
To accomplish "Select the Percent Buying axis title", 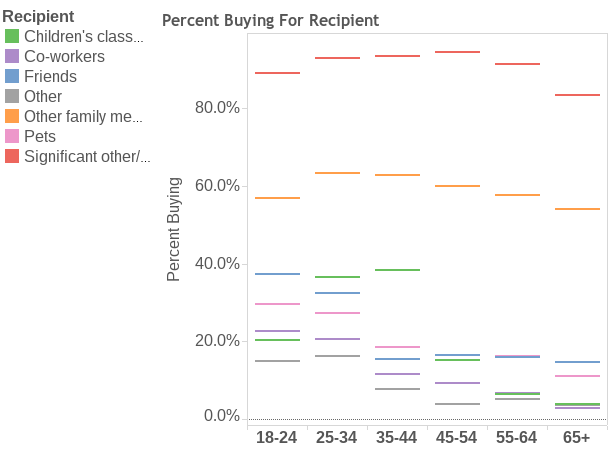I will [173, 229].
